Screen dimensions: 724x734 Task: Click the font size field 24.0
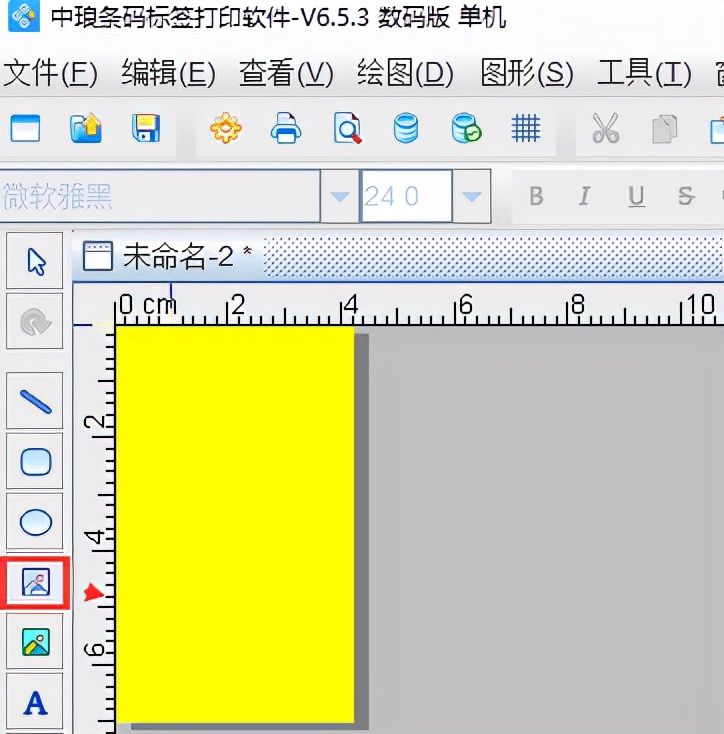point(406,196)
